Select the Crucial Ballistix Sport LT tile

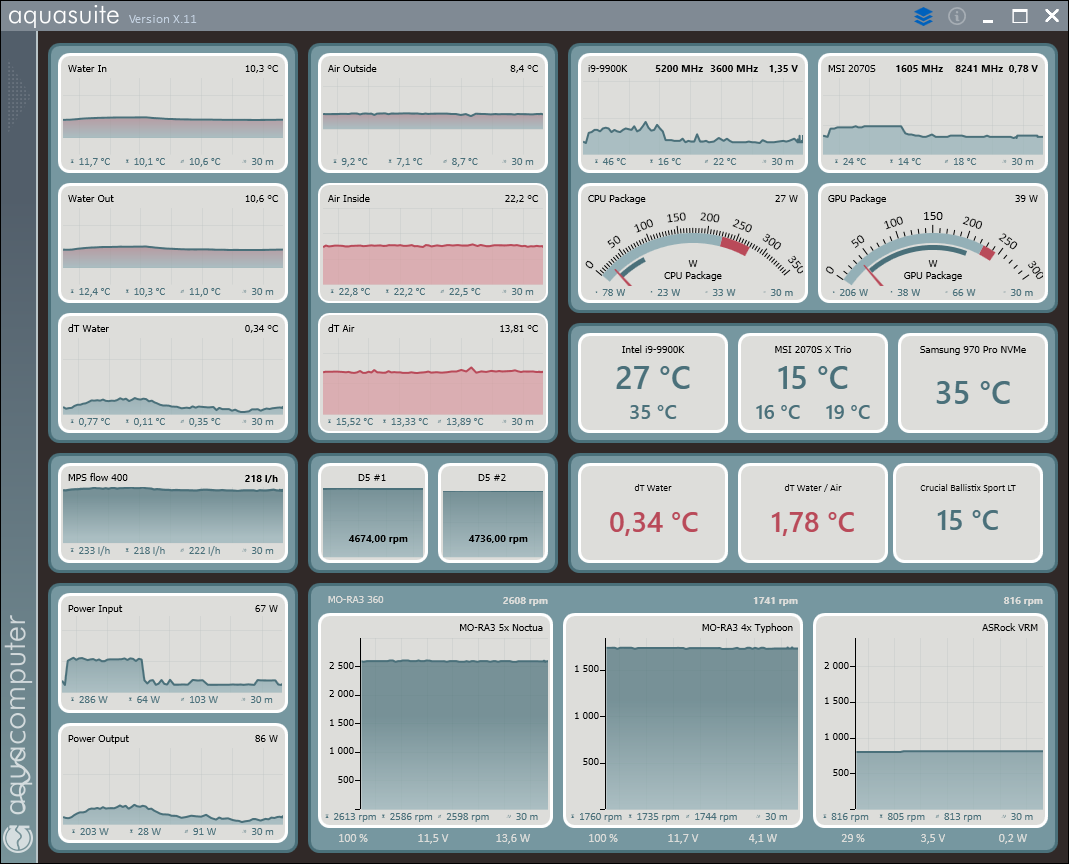[x=968, y=513]
